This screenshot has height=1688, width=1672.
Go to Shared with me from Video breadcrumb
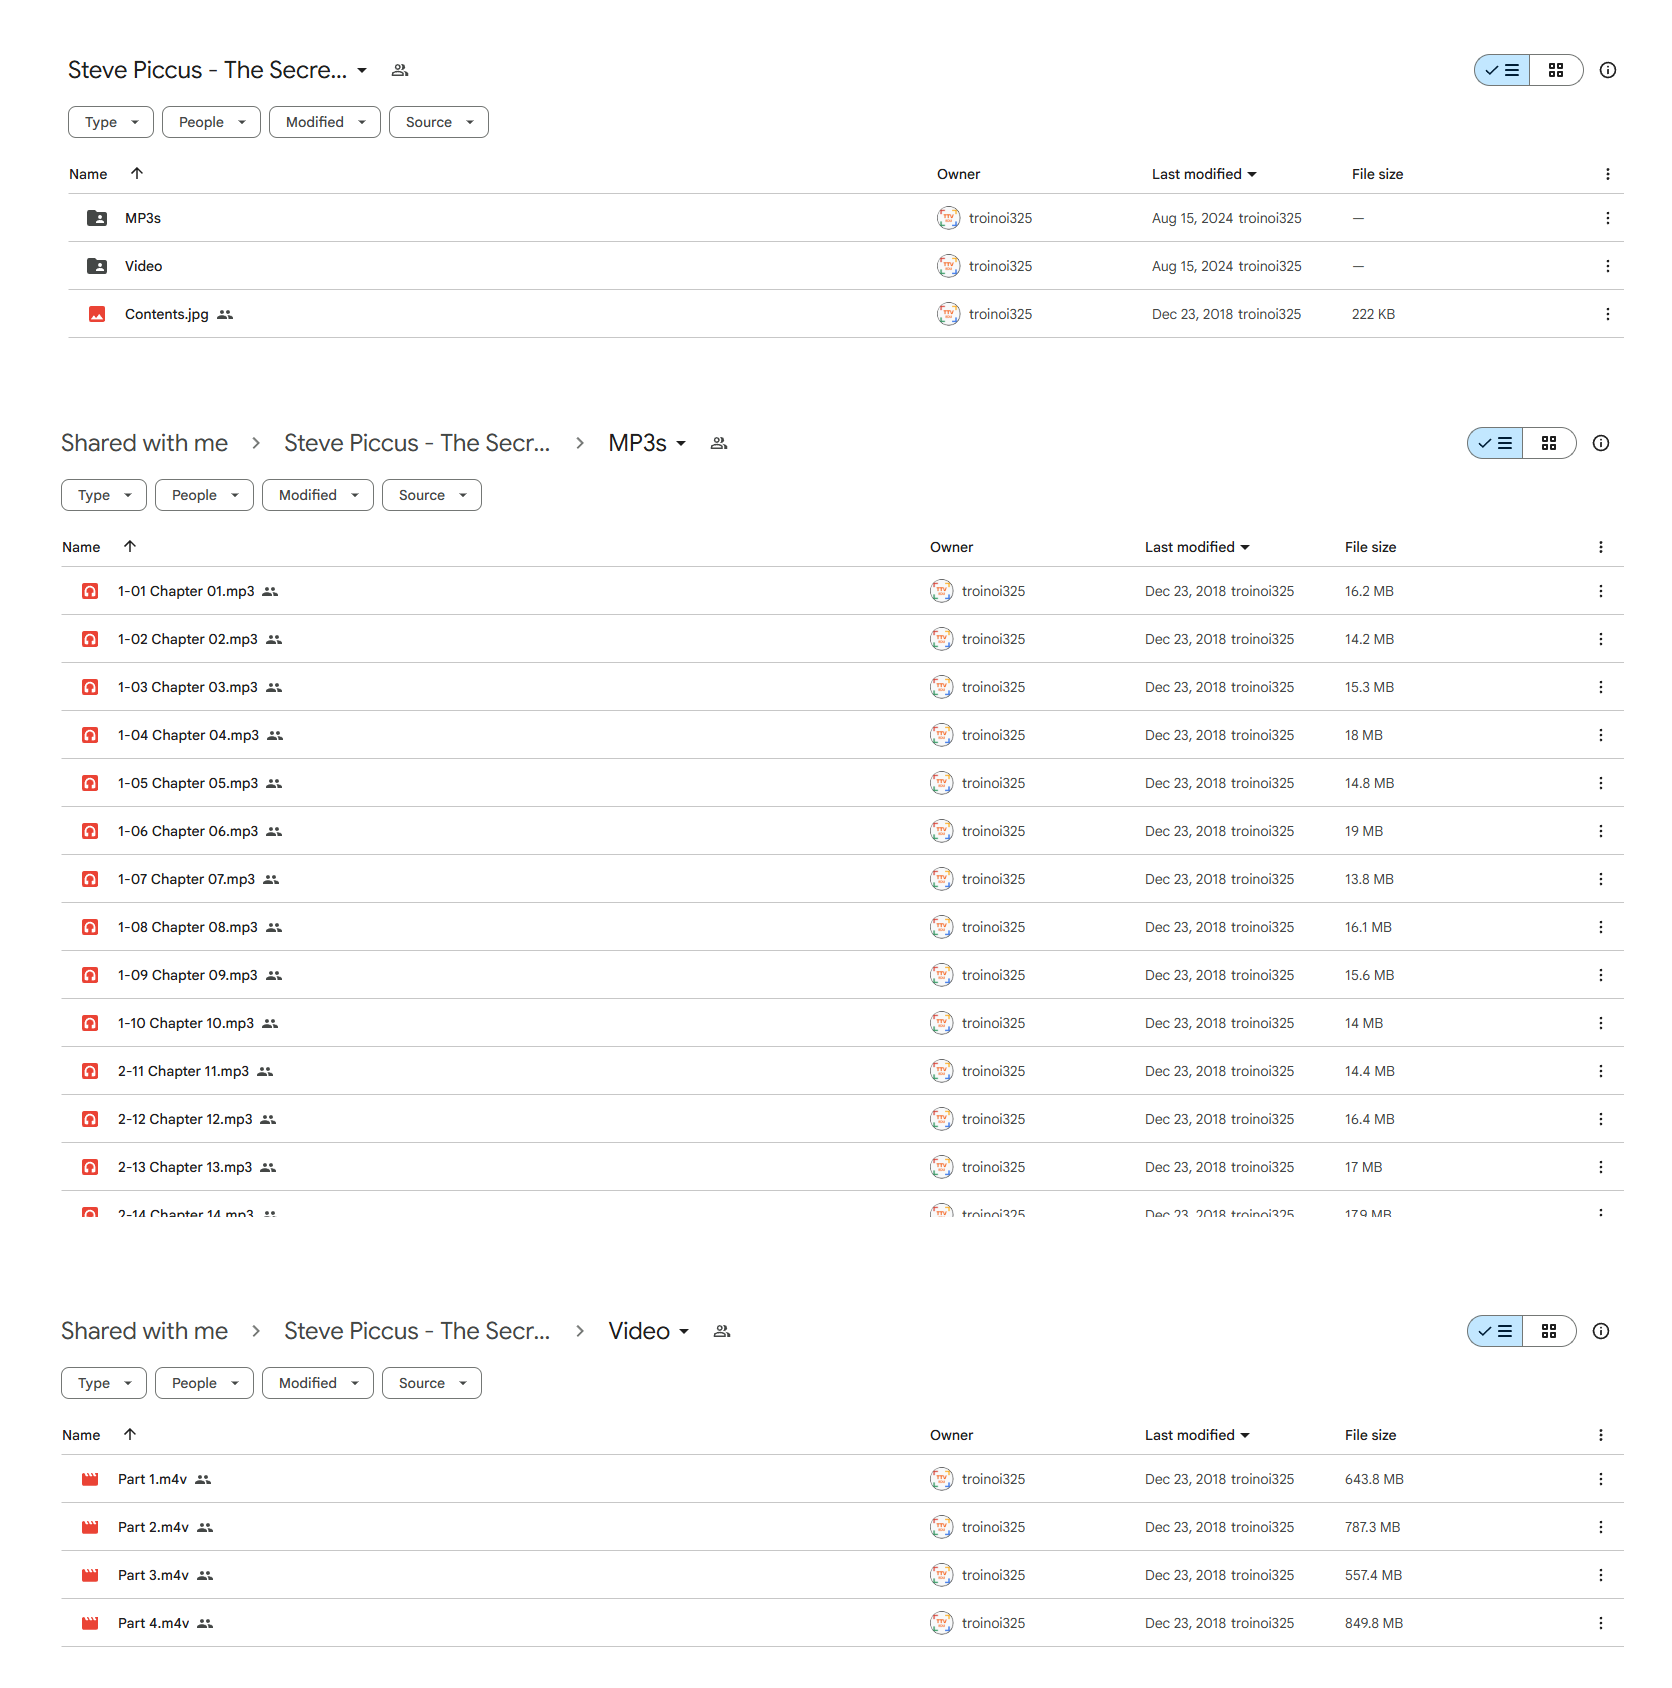click(x=144, y=1331)
